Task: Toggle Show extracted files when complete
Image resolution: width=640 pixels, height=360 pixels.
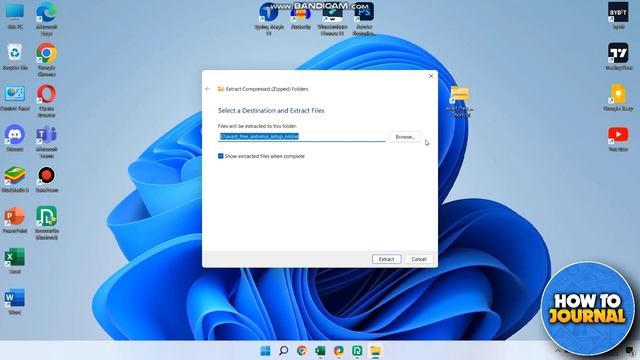Action: coord(220,156)
